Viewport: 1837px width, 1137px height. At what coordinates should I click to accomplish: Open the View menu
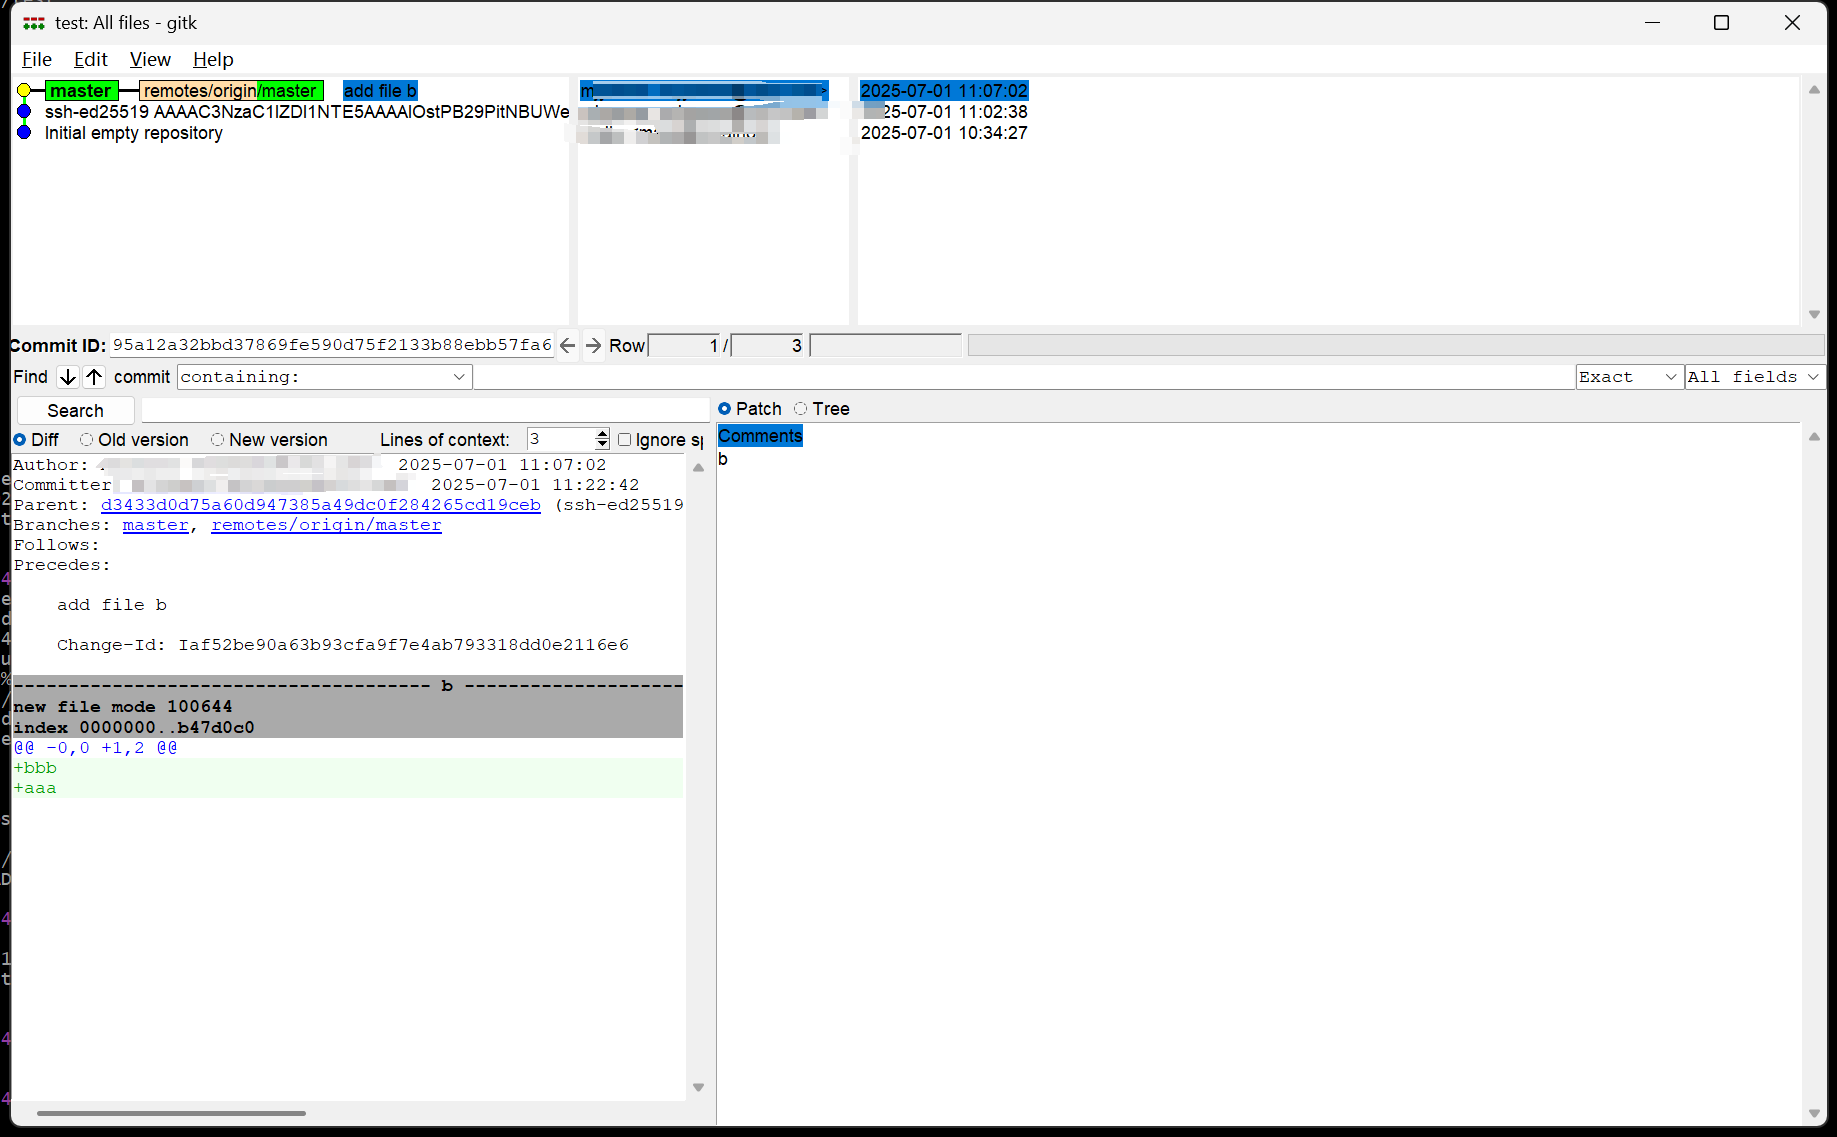[x=150, y=59]
